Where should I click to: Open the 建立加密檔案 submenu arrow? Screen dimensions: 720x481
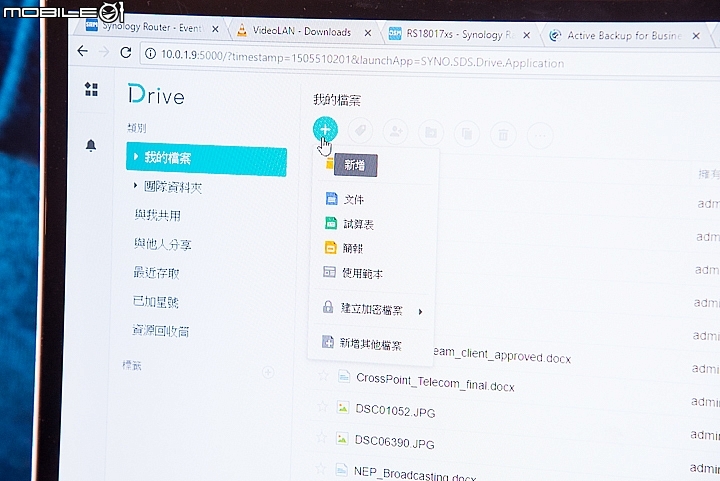tap(420, 312)
